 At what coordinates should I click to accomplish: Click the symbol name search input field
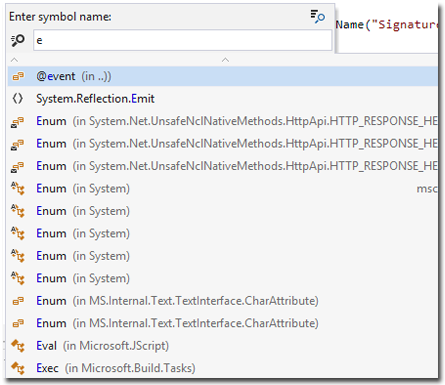click(x=182, y=40)
